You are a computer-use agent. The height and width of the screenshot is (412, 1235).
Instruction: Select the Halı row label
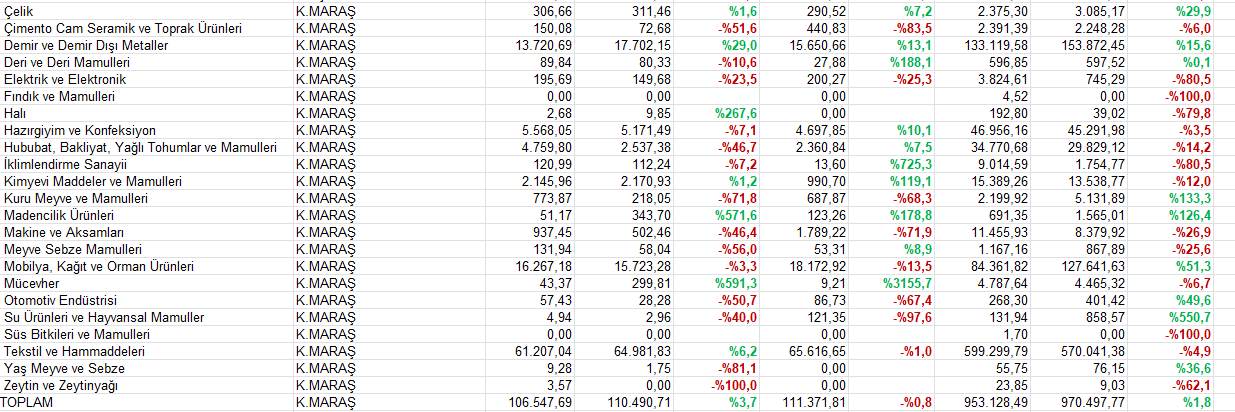click(15, 113)
